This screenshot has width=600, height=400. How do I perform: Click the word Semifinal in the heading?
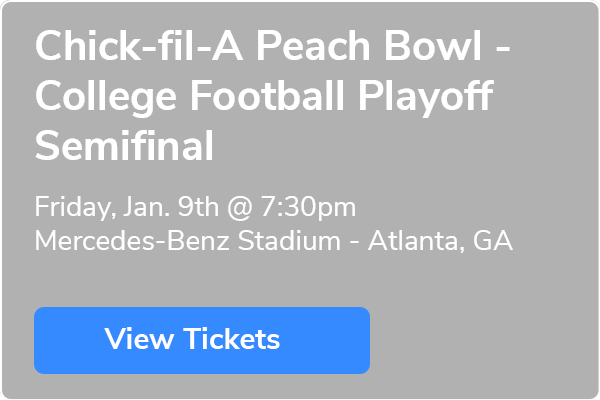coord(124,148)
